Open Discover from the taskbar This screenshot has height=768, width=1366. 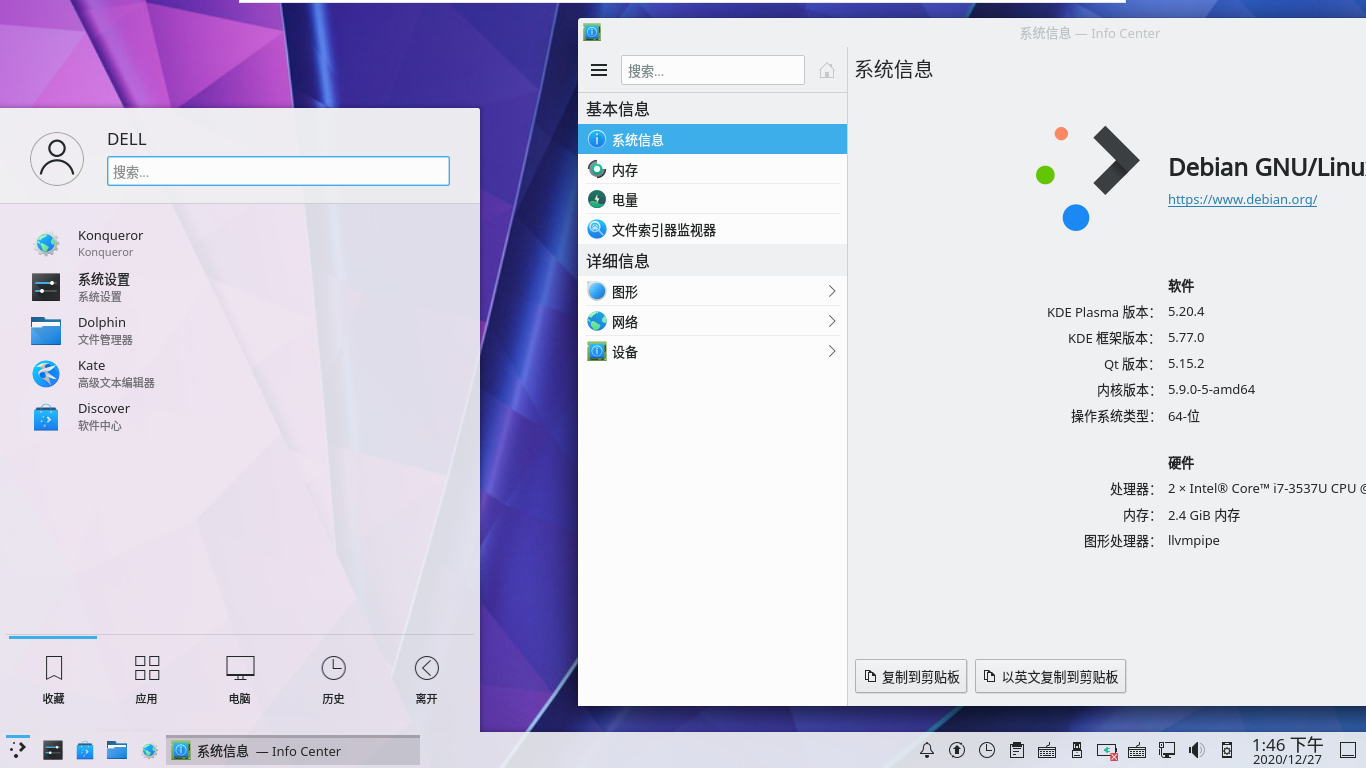(85, 750)
